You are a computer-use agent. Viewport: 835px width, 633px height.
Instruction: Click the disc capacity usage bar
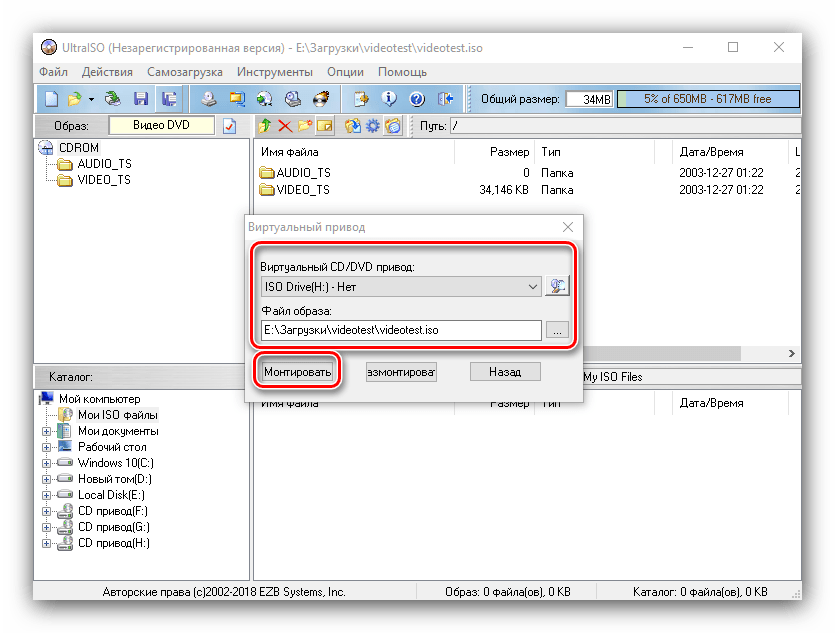(x=708, y=99)
